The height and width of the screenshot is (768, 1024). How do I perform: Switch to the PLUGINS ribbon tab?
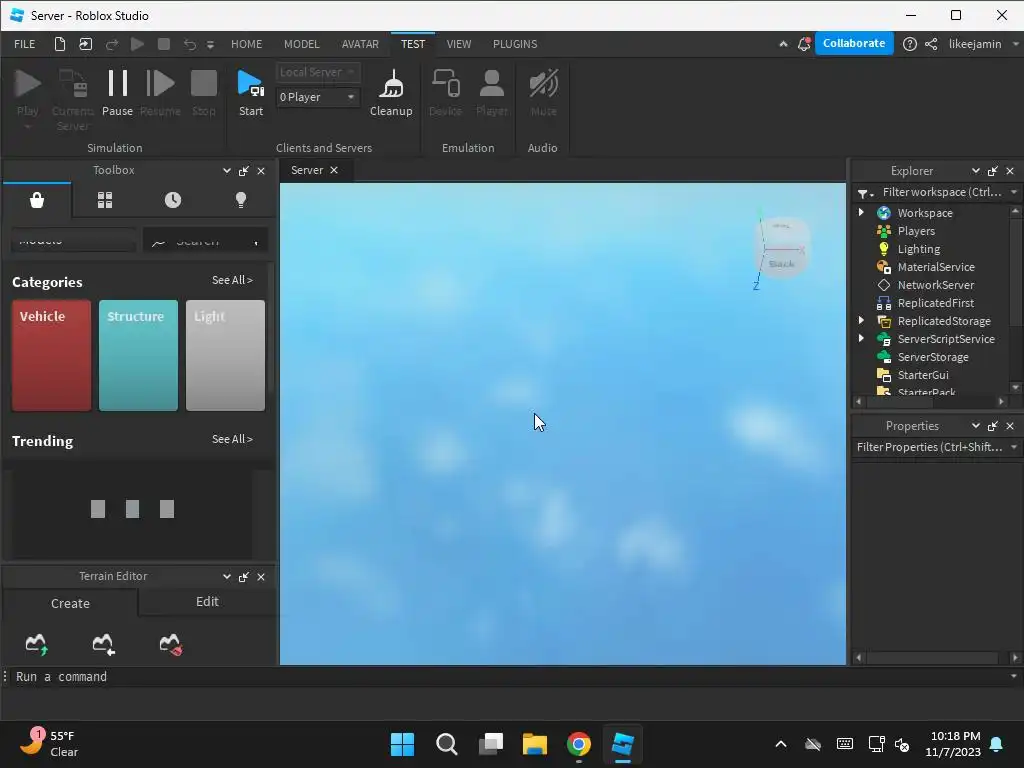pos(515,44)
